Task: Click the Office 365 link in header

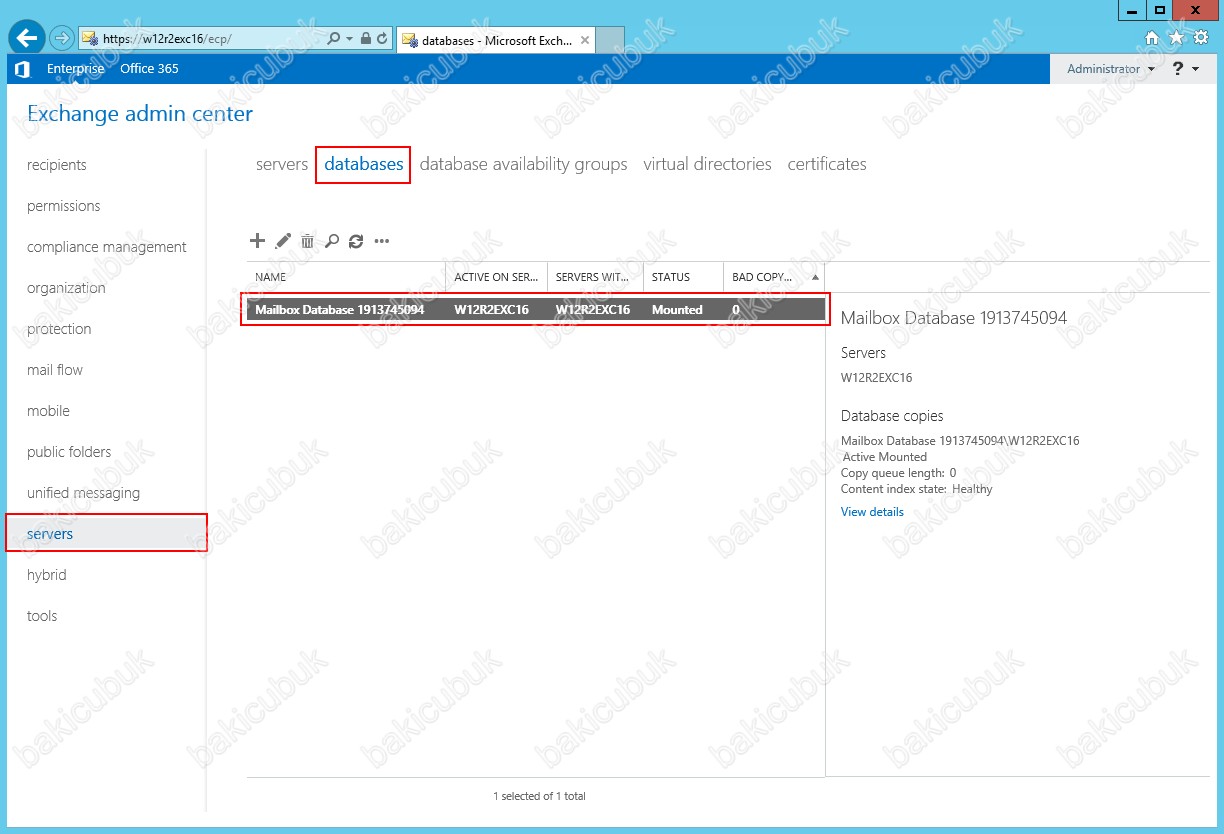Action: pos(149,69)
